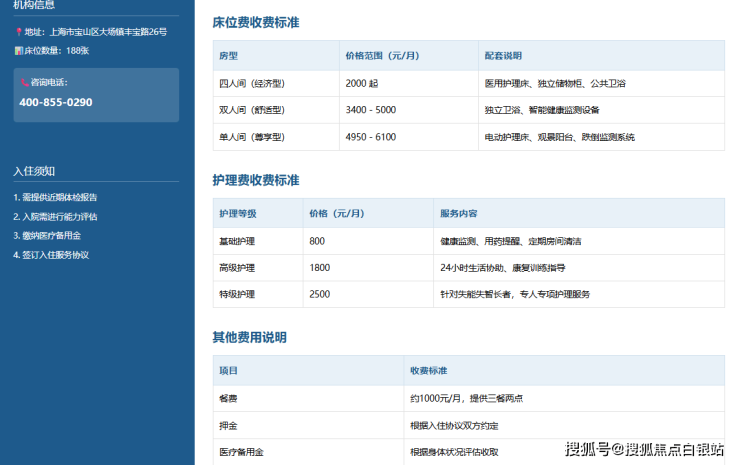Click the 医疗备用金 cell
The width and height of the screenshot is (740, 465).
(308, 452)
